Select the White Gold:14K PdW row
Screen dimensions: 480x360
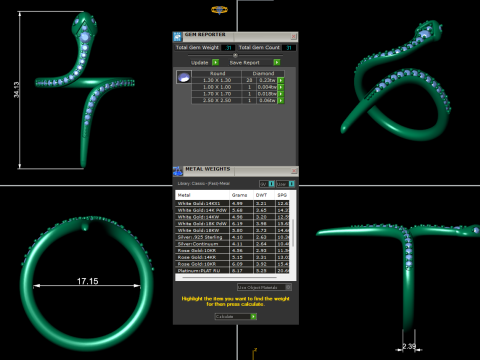[232, 210]
